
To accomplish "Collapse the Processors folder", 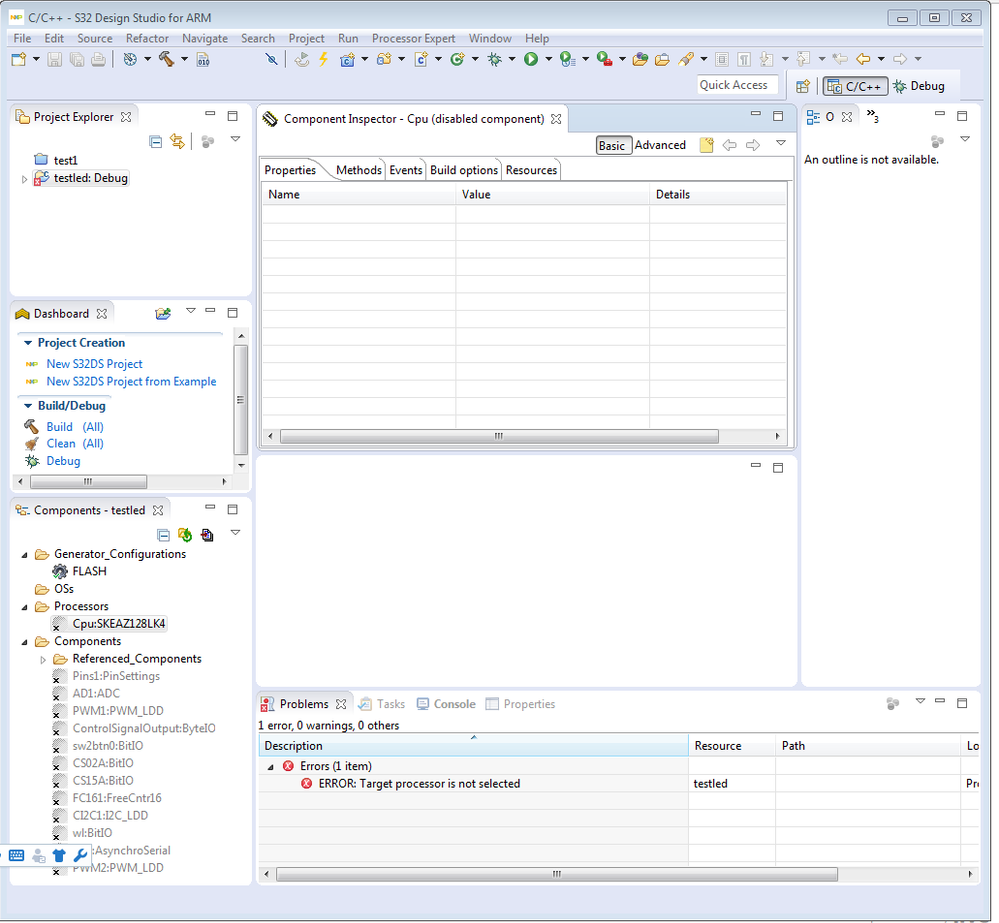I will pyautogui.click(x=24, y=607).
